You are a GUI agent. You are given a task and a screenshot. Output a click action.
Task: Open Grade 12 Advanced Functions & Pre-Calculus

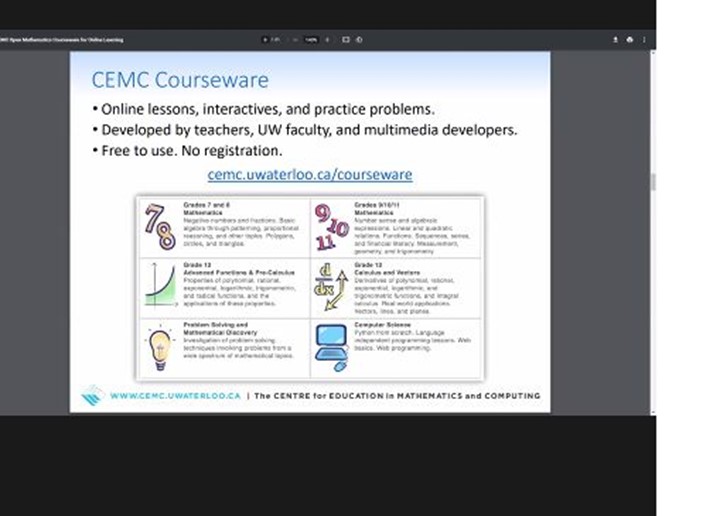point(225,288)
